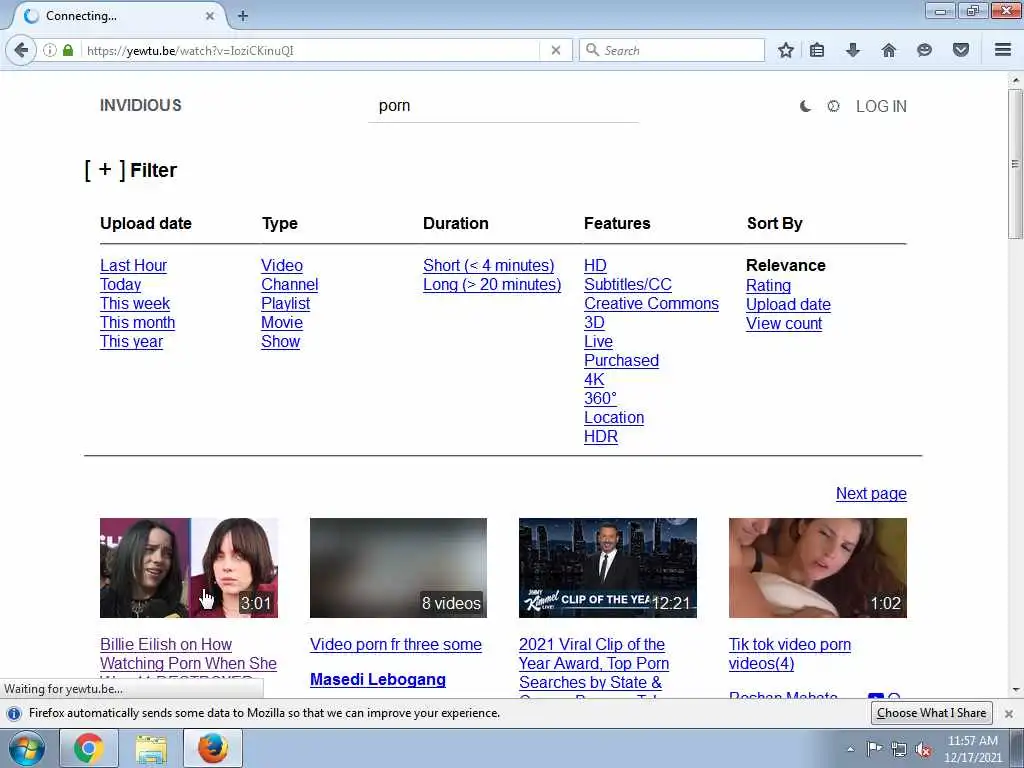Go to Next page of results
Viewport: 1024px width, 768px height.
(x=871, y=494)
